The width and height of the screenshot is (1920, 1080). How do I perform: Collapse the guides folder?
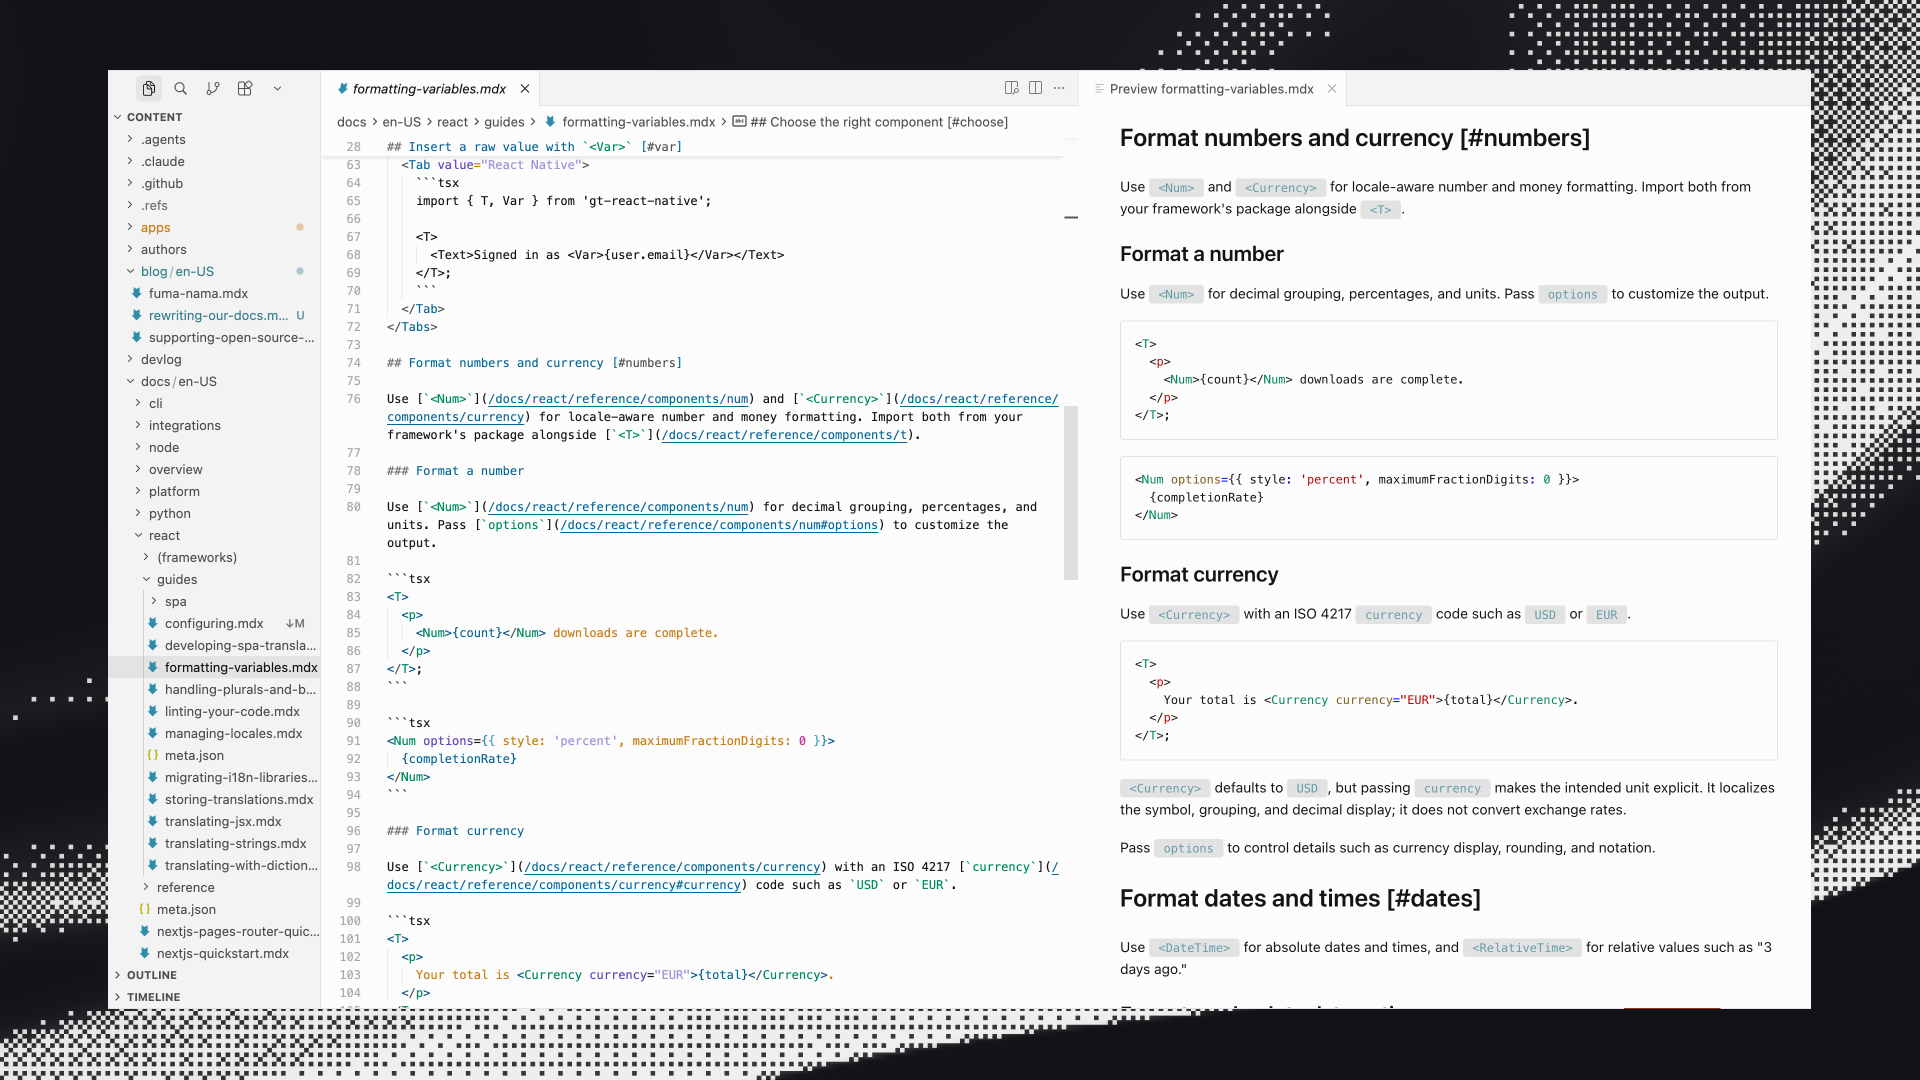pyautogui.click(x=214, y=580)
